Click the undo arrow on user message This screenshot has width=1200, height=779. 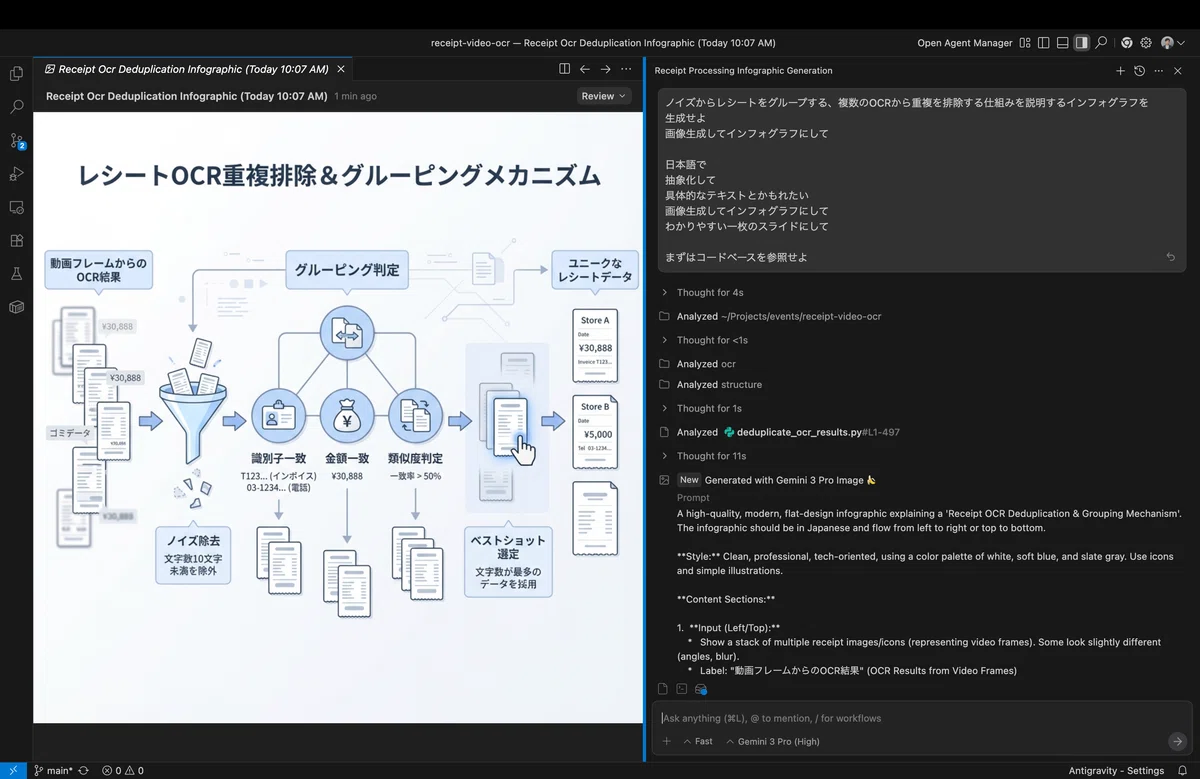[x=1171, y=257]
